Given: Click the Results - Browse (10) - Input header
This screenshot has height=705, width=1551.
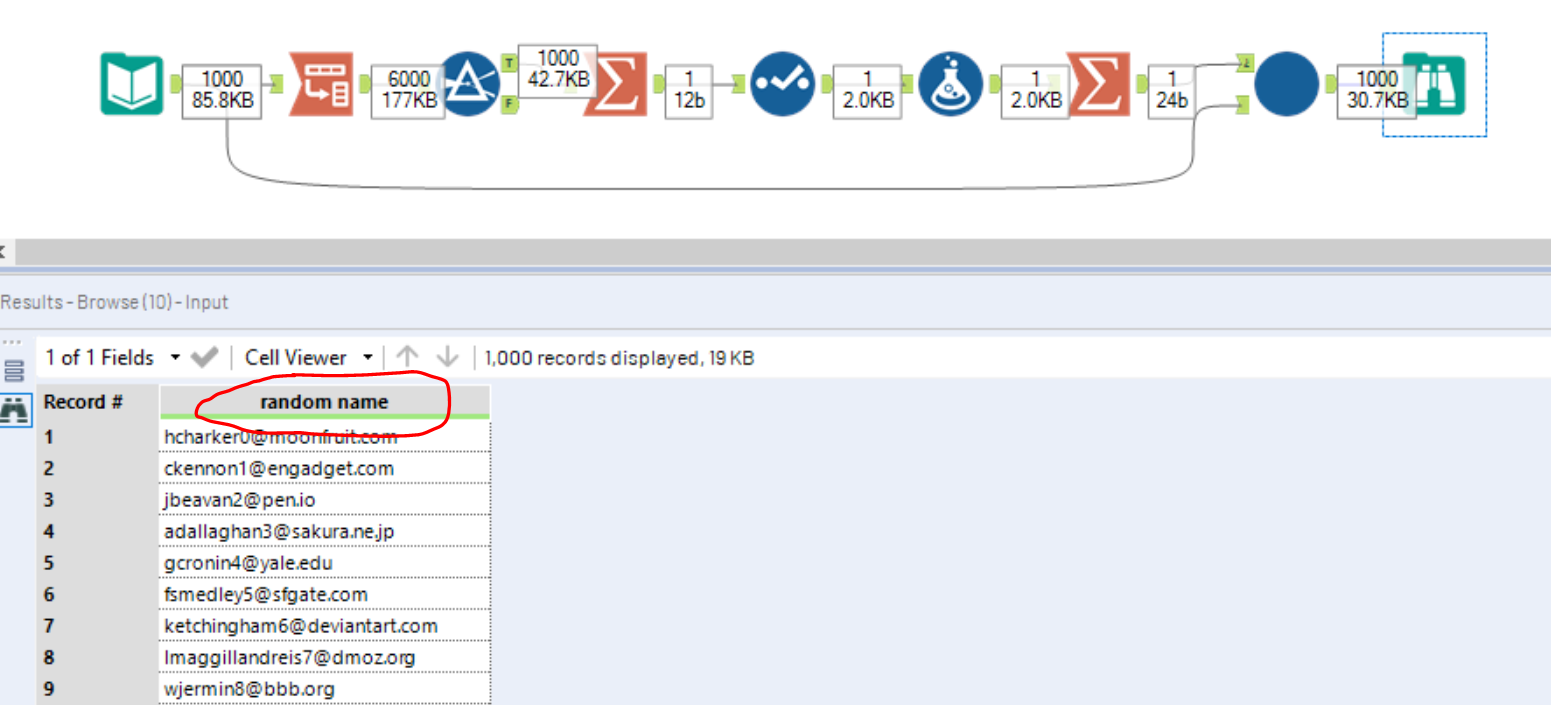Looking at the screenshot, I should [113, 302].
